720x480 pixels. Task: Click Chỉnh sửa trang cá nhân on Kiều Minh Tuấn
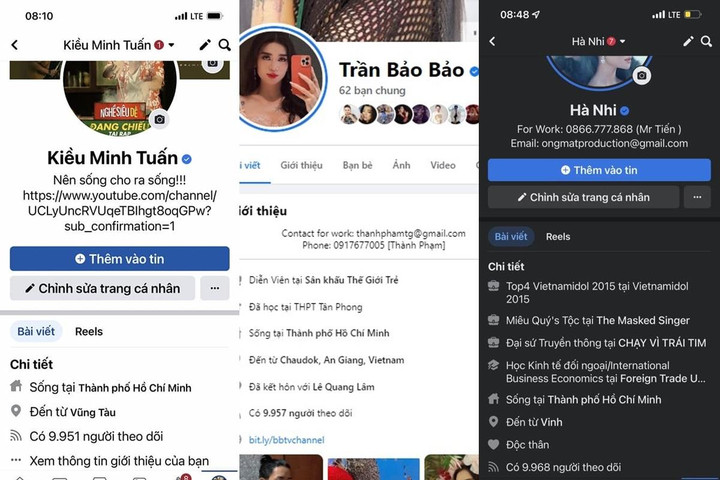coord(102,288)
